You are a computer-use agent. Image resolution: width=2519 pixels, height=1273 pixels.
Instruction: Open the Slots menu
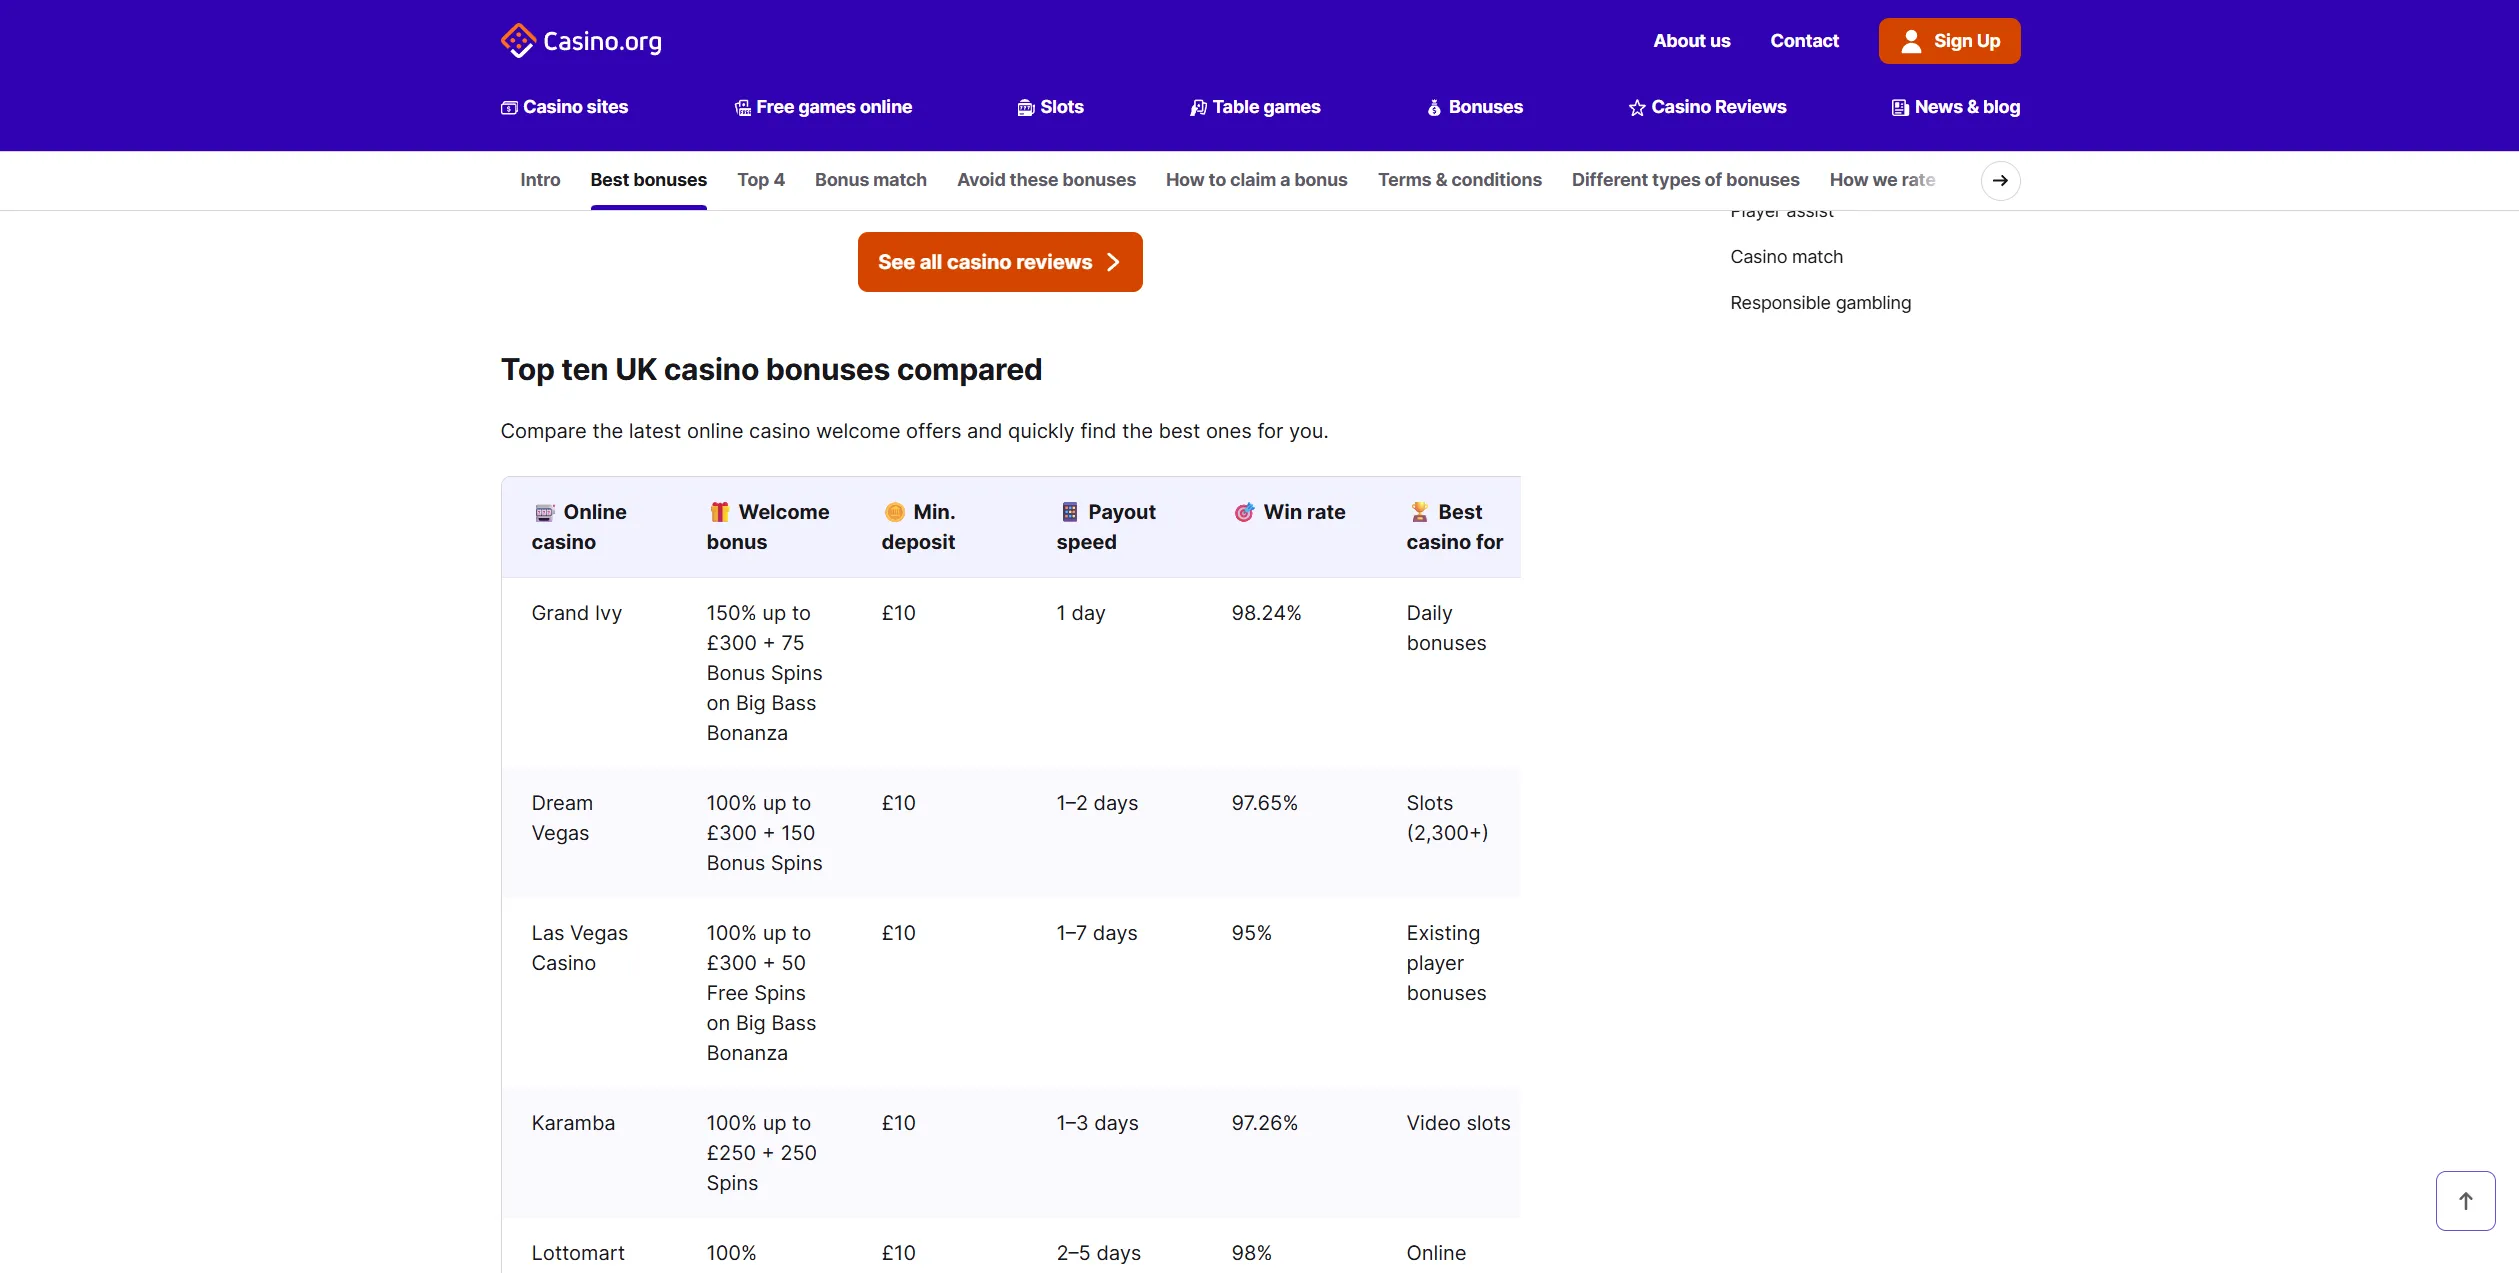point(1050,107)
